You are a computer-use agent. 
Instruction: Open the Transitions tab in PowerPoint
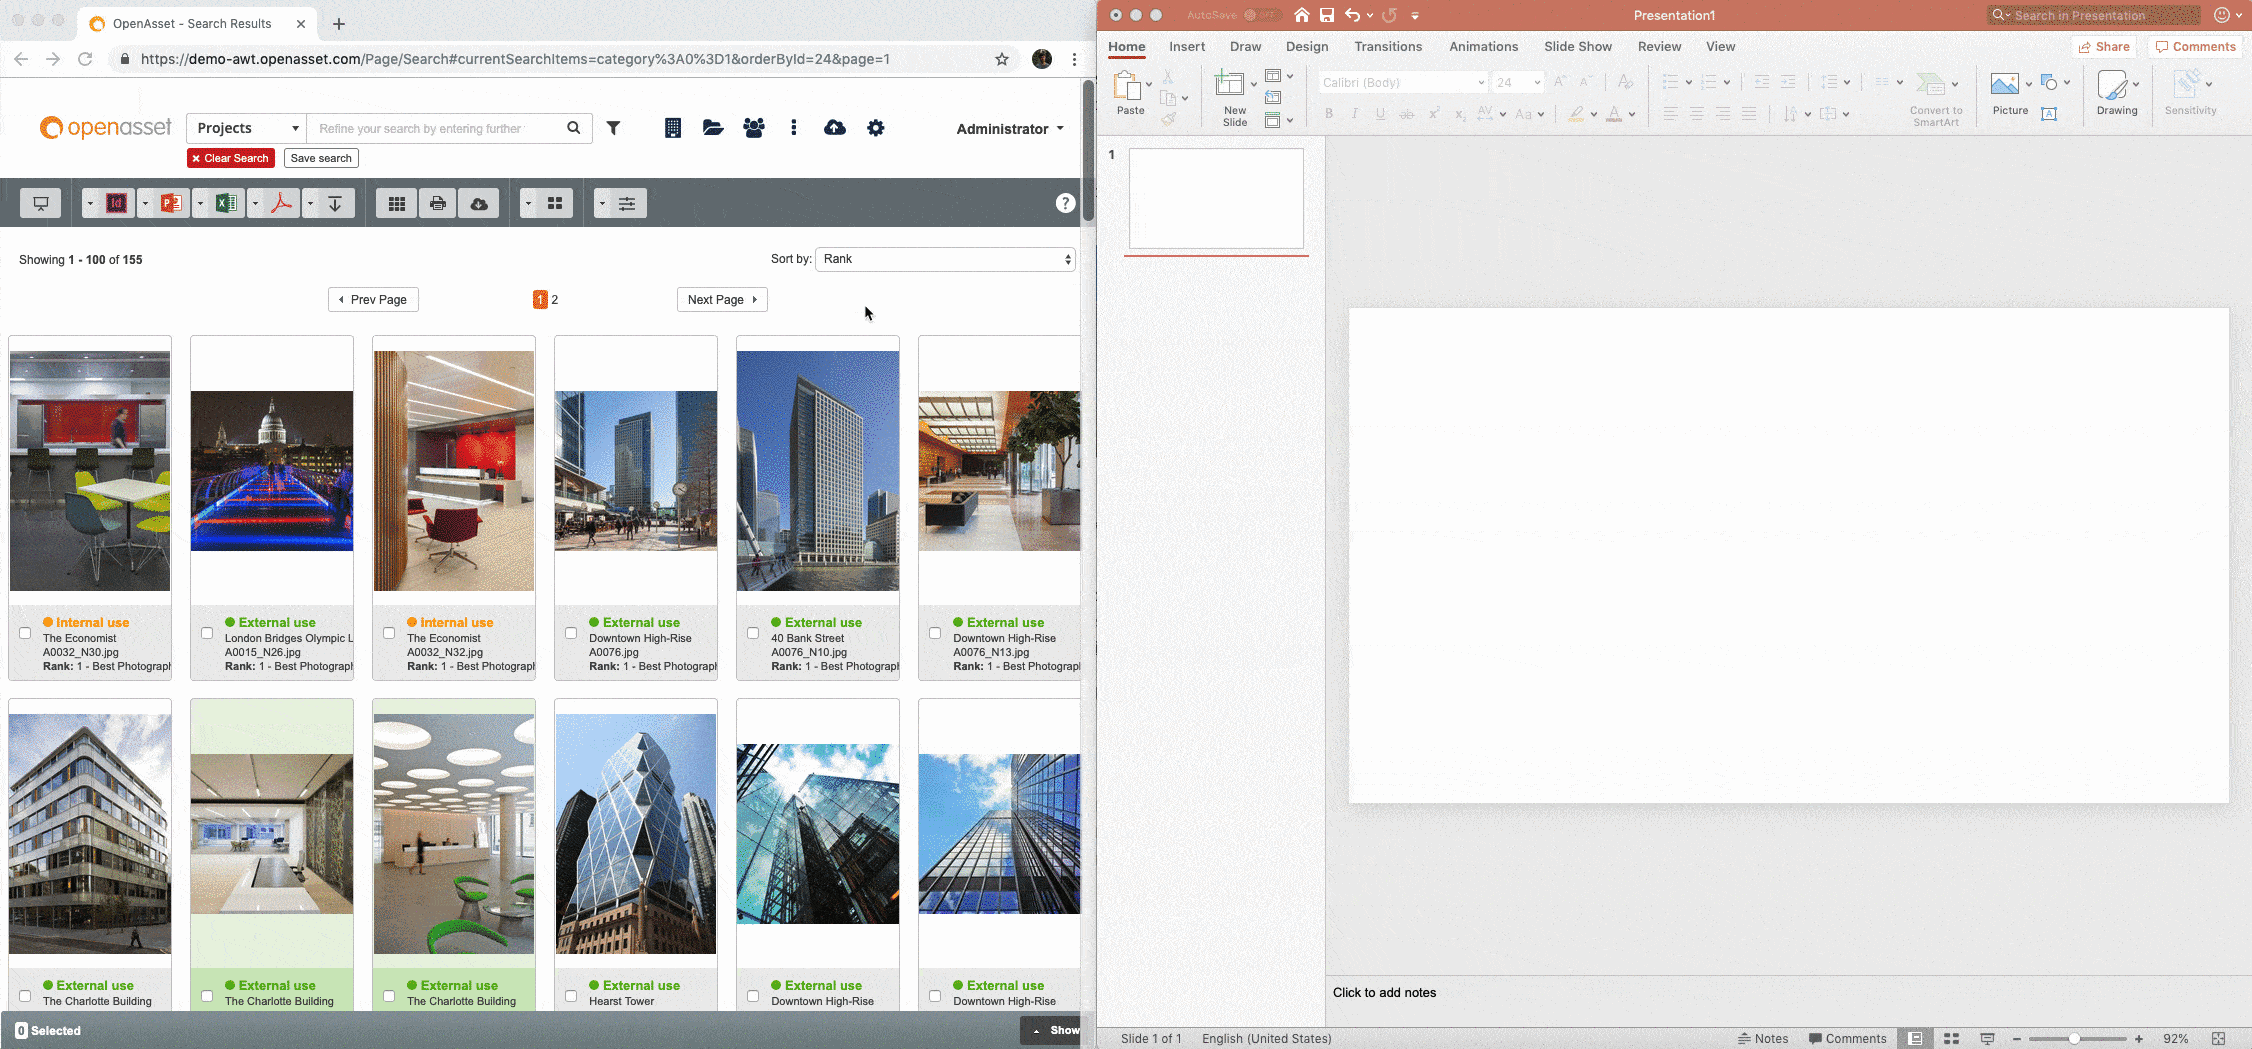coord(1388,47)
